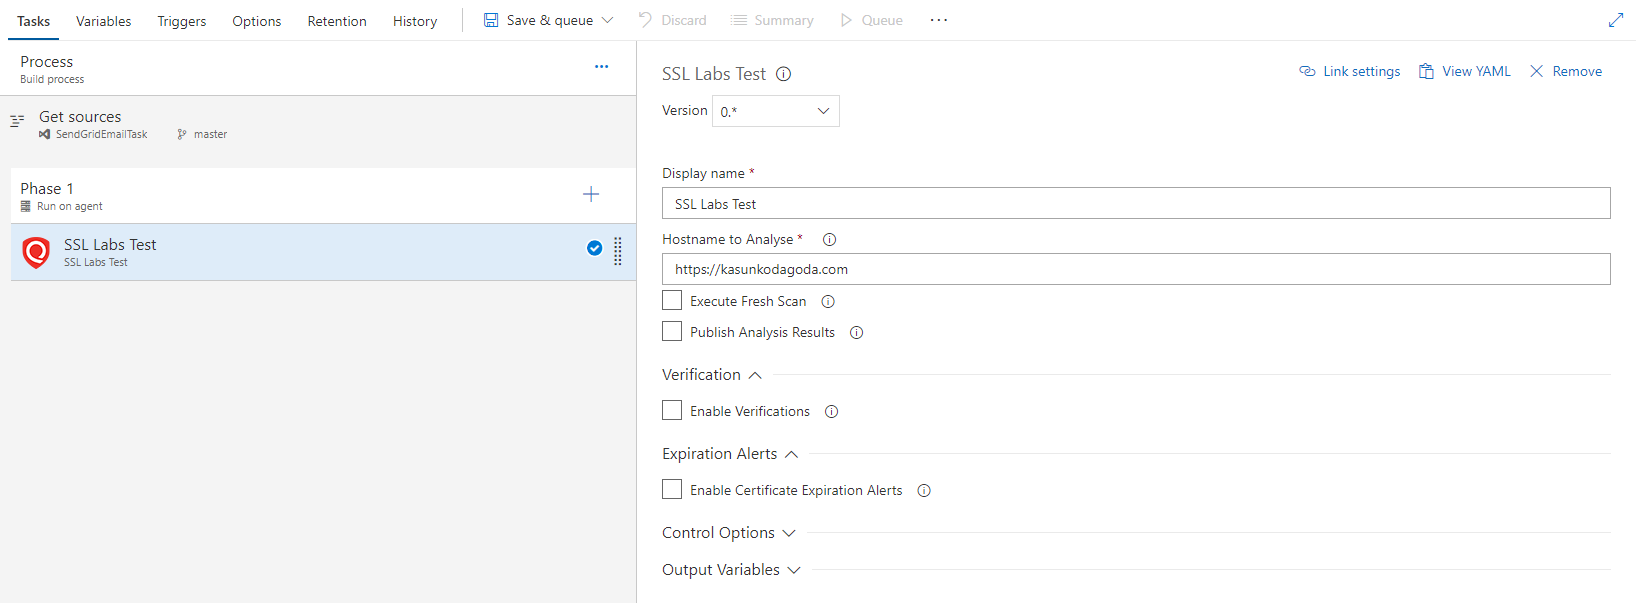Open the toolbar more actions ellipsis
This screenshot has width=1642, height=603.
click(x=938, y=20)
